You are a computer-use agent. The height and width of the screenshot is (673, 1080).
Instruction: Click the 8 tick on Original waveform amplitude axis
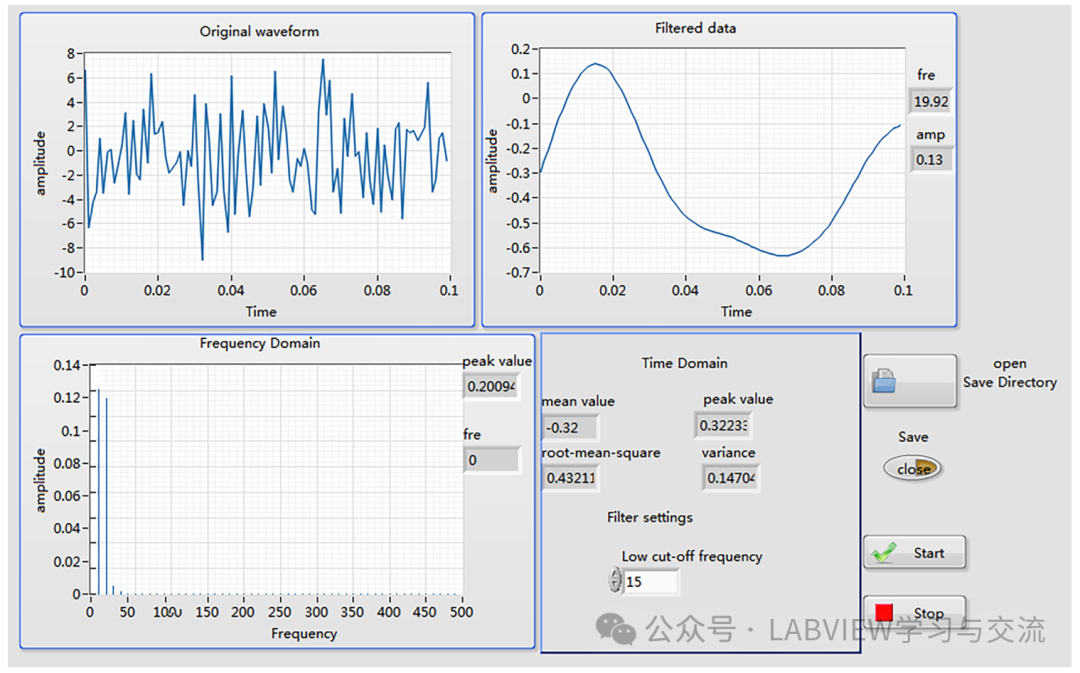coord(71,53)
